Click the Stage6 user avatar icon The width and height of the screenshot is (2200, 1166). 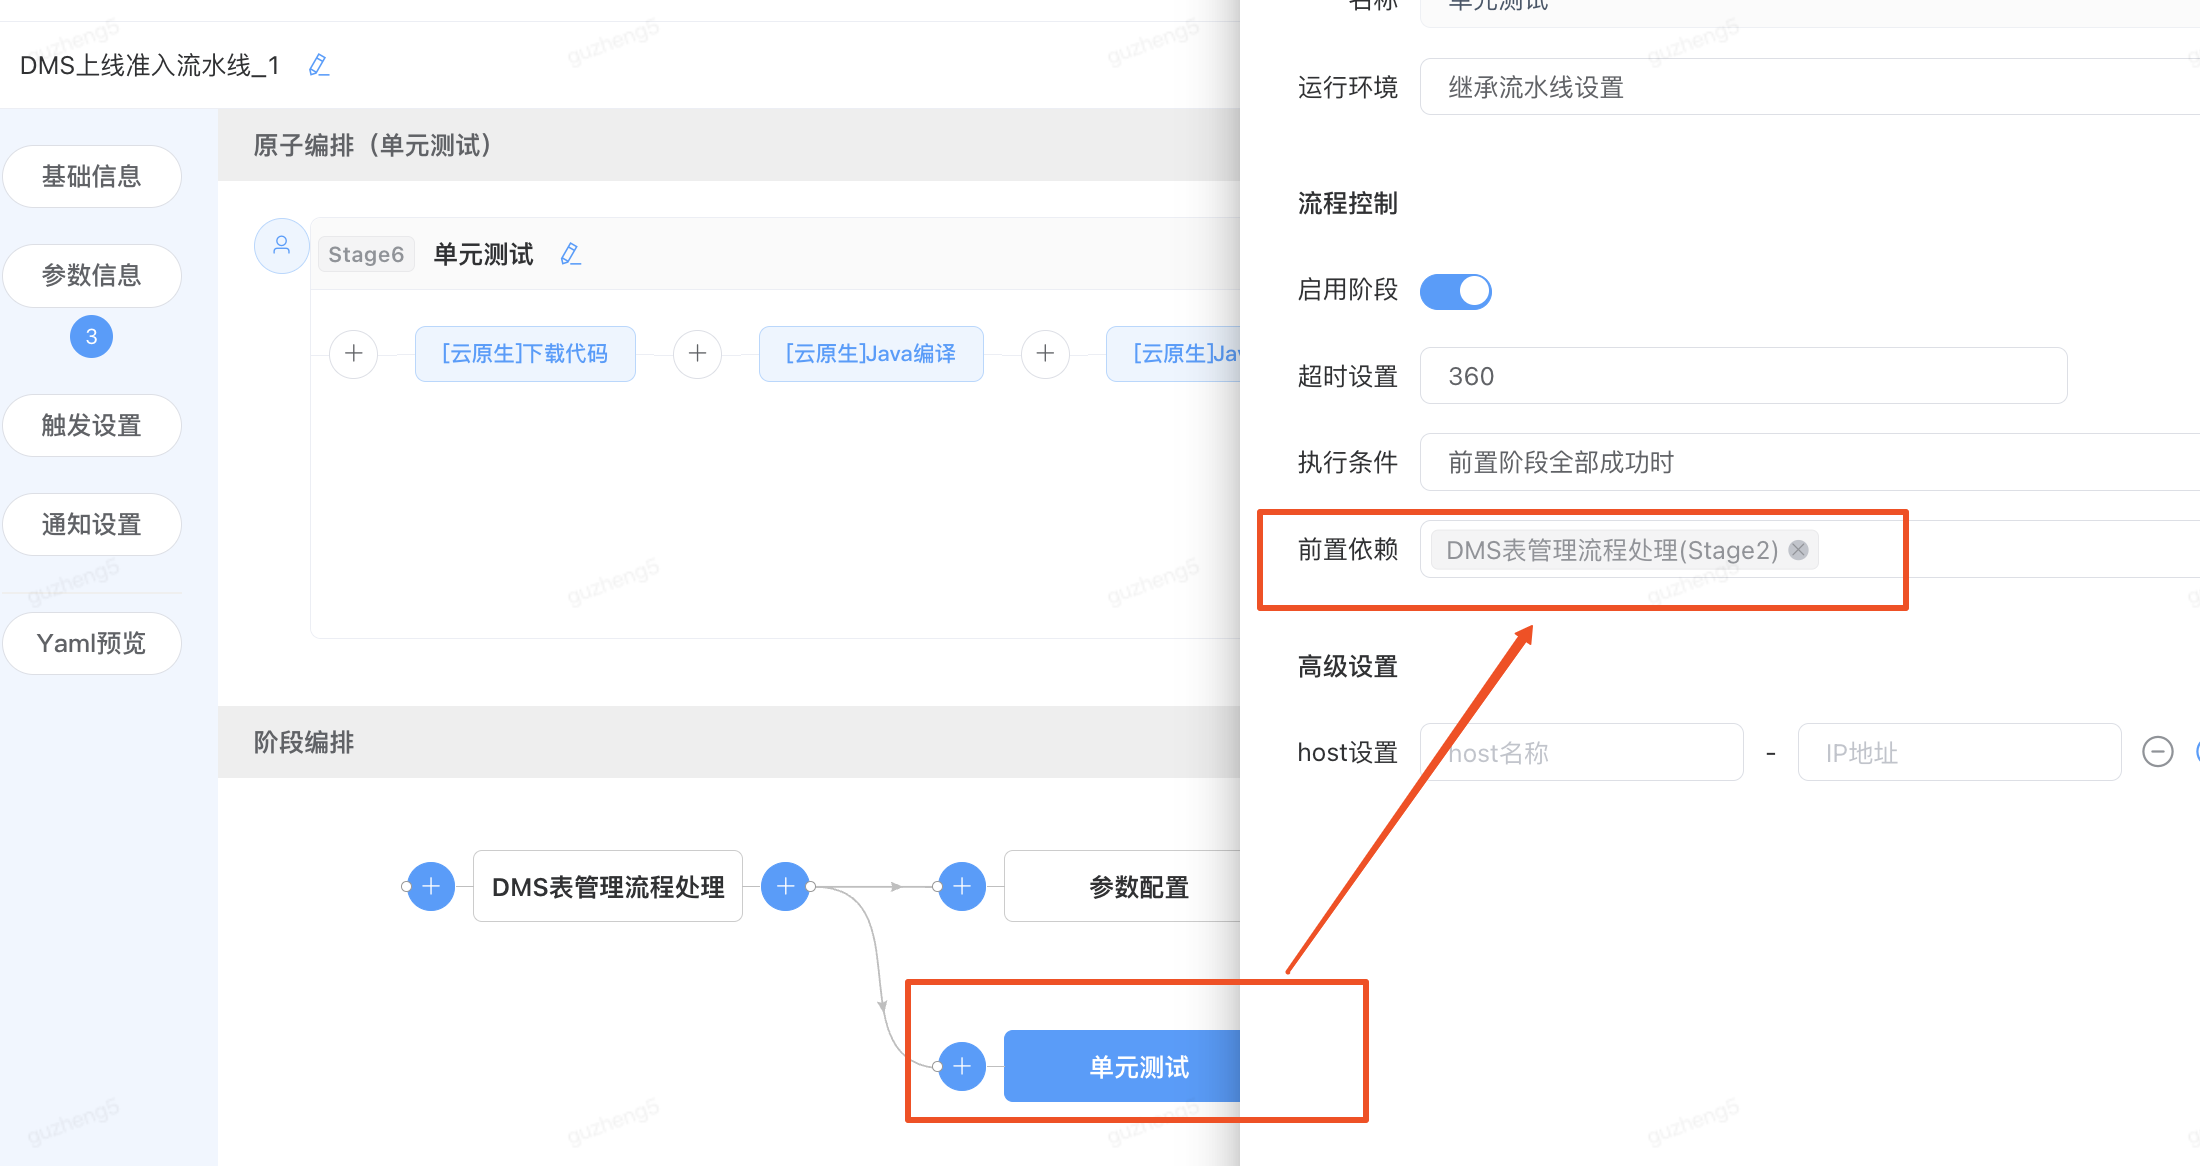(x=282, y=245)
